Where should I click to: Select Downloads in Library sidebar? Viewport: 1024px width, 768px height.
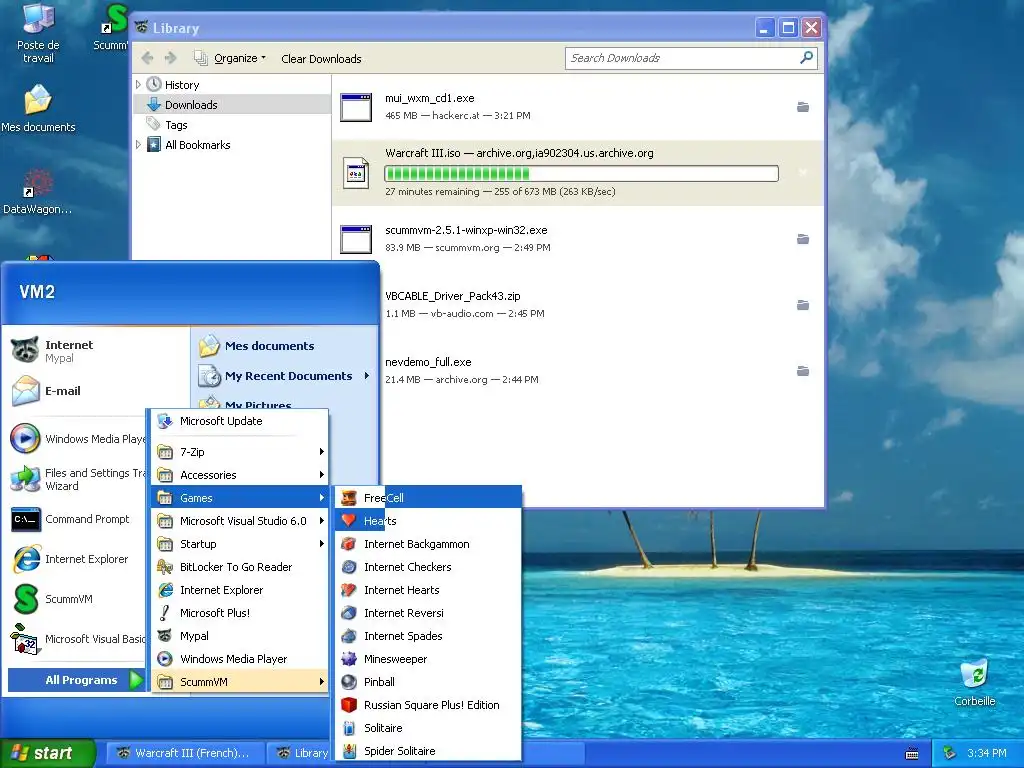pyautogui.click(x=232, y=104)
